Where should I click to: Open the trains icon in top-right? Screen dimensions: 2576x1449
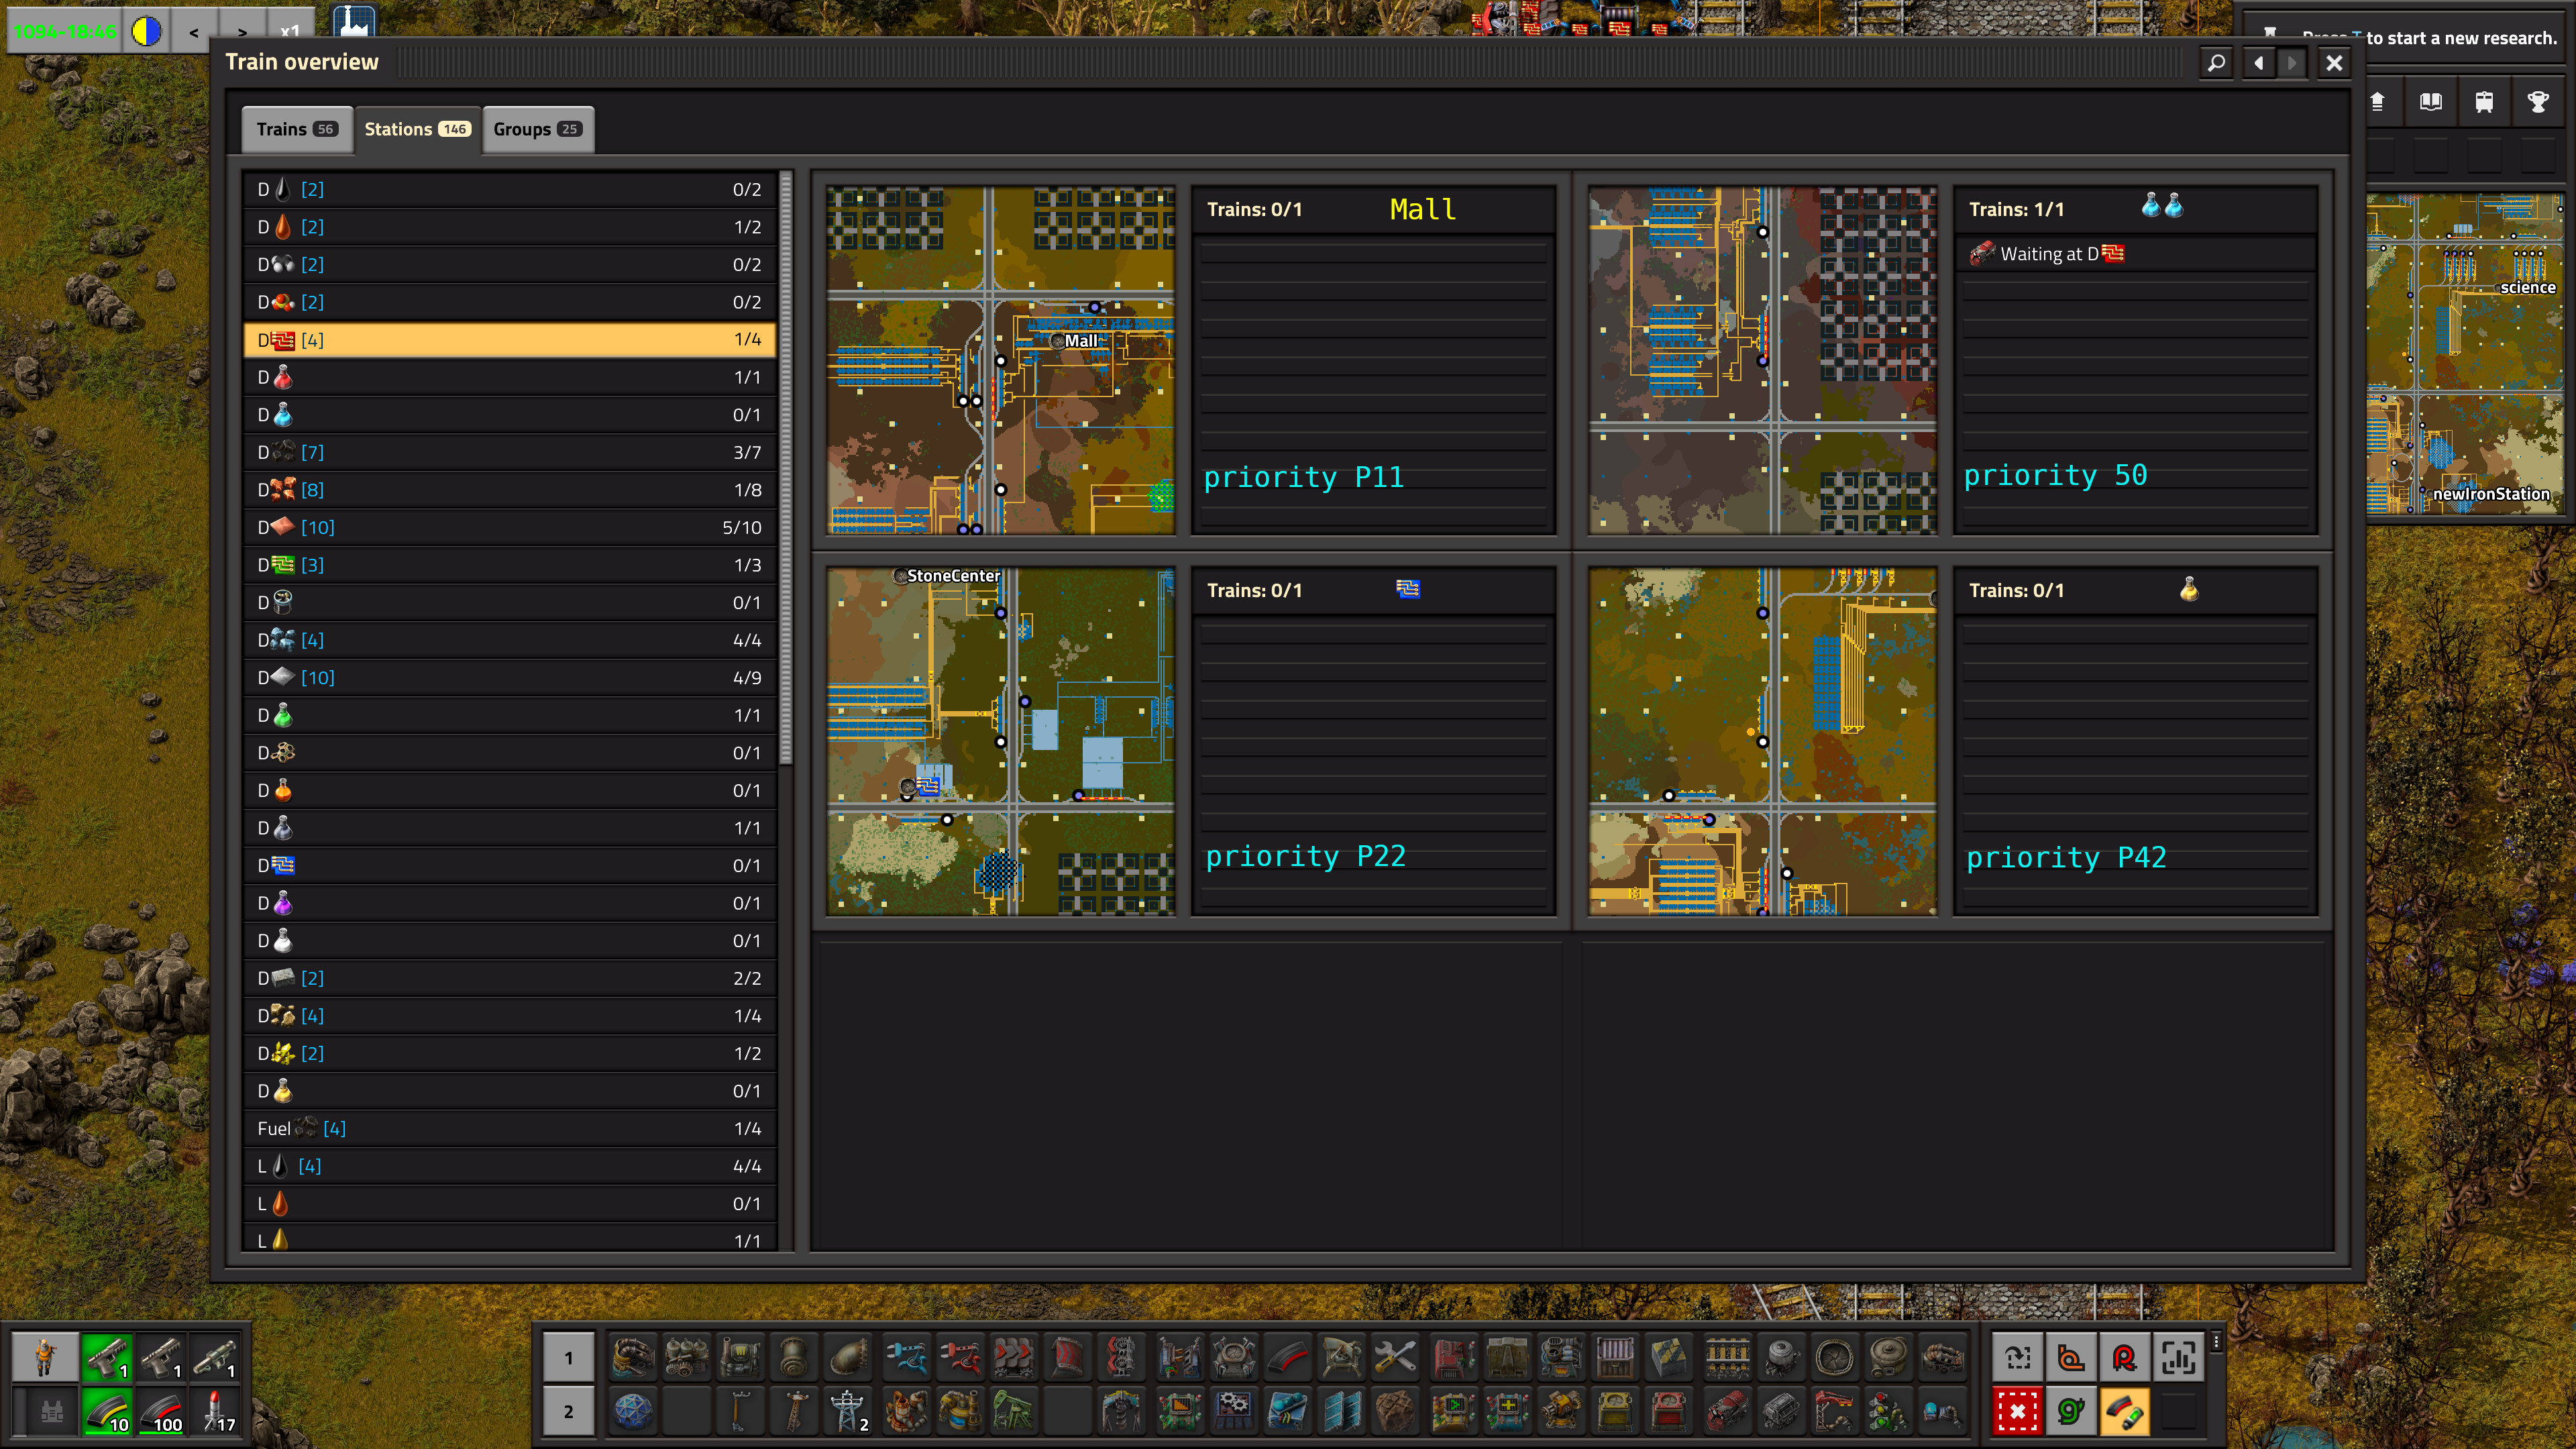pos(2484,102)
